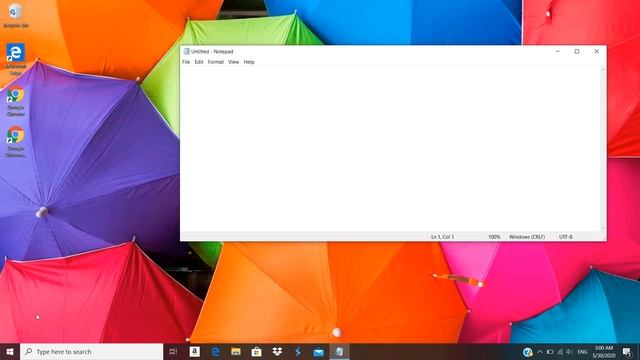Click 'Ln 1, Col 1' in status bar

(442, 237)
